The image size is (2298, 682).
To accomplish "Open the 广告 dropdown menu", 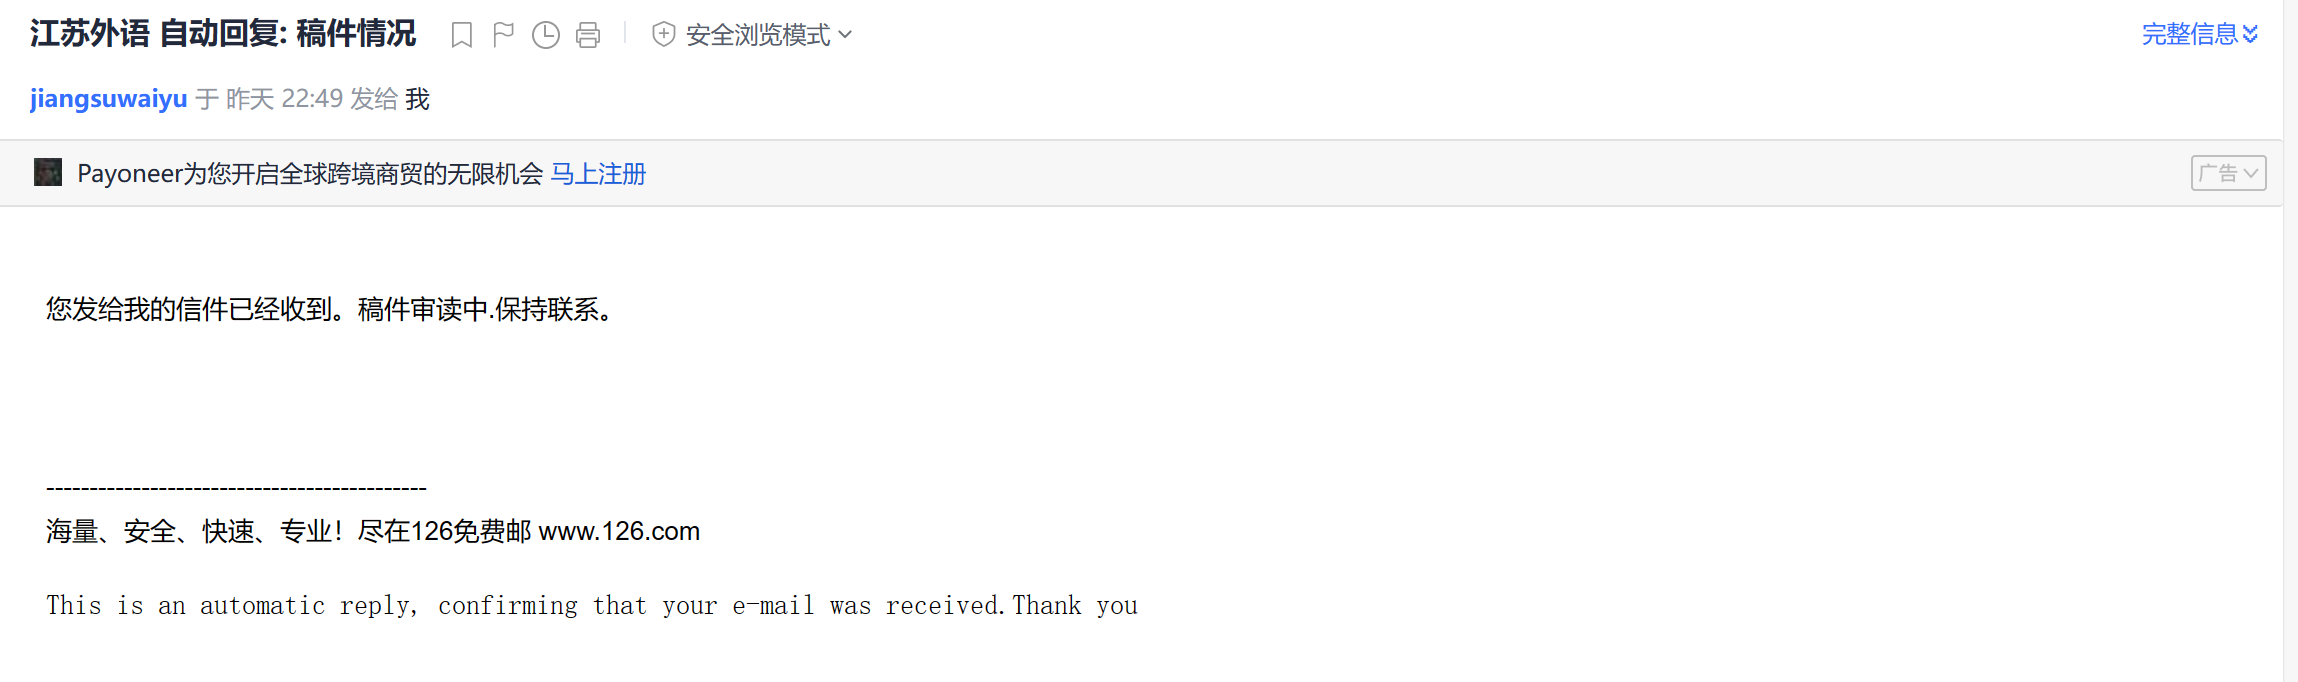I will pos(2228,173).
